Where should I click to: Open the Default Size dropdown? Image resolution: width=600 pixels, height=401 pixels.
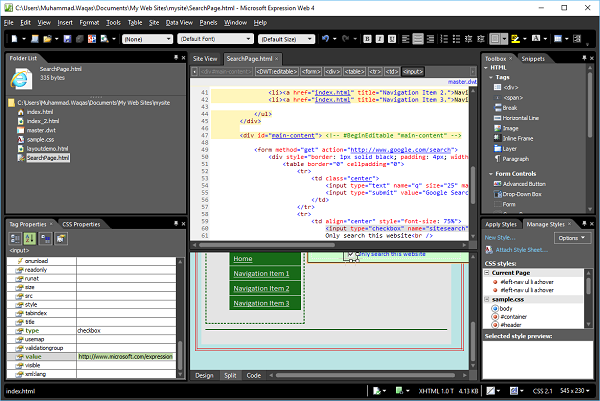pos(285,39)
